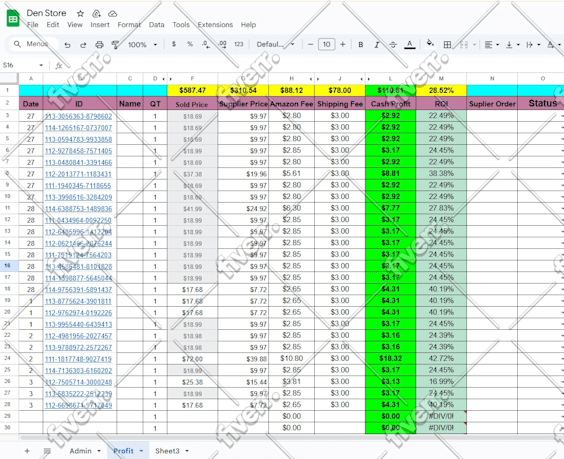564x459 pixels.
Task: Open order link 114-9756391-5891437
Action: (x=78, y=290)
